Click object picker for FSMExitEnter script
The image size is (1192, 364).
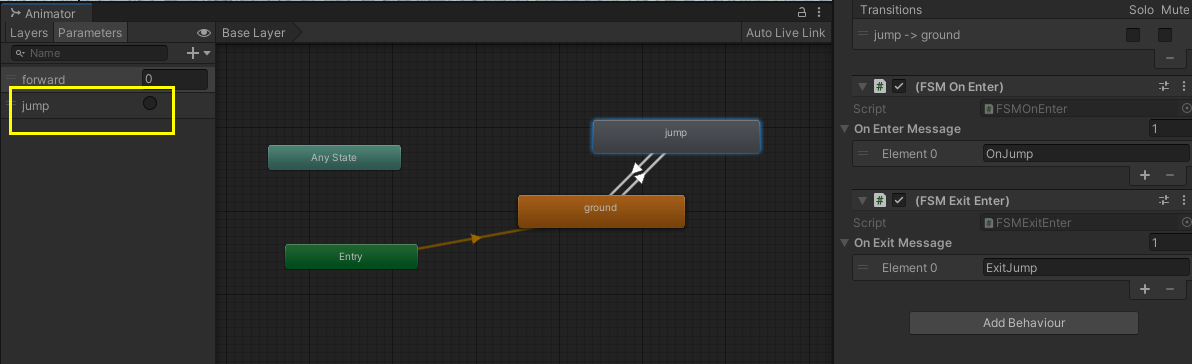pos(1186,223)
